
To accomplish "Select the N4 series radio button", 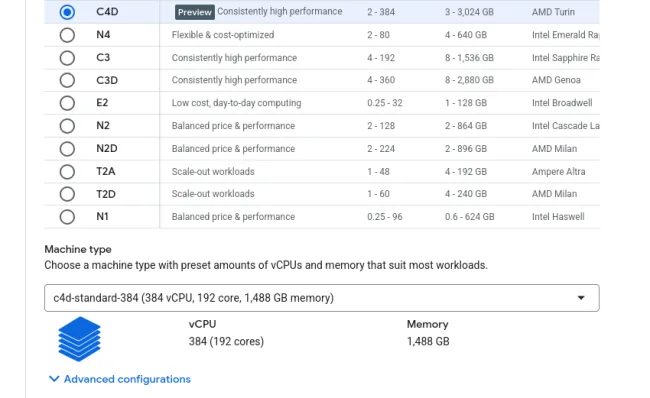I will pyautogui.click(x=67, y=35).
